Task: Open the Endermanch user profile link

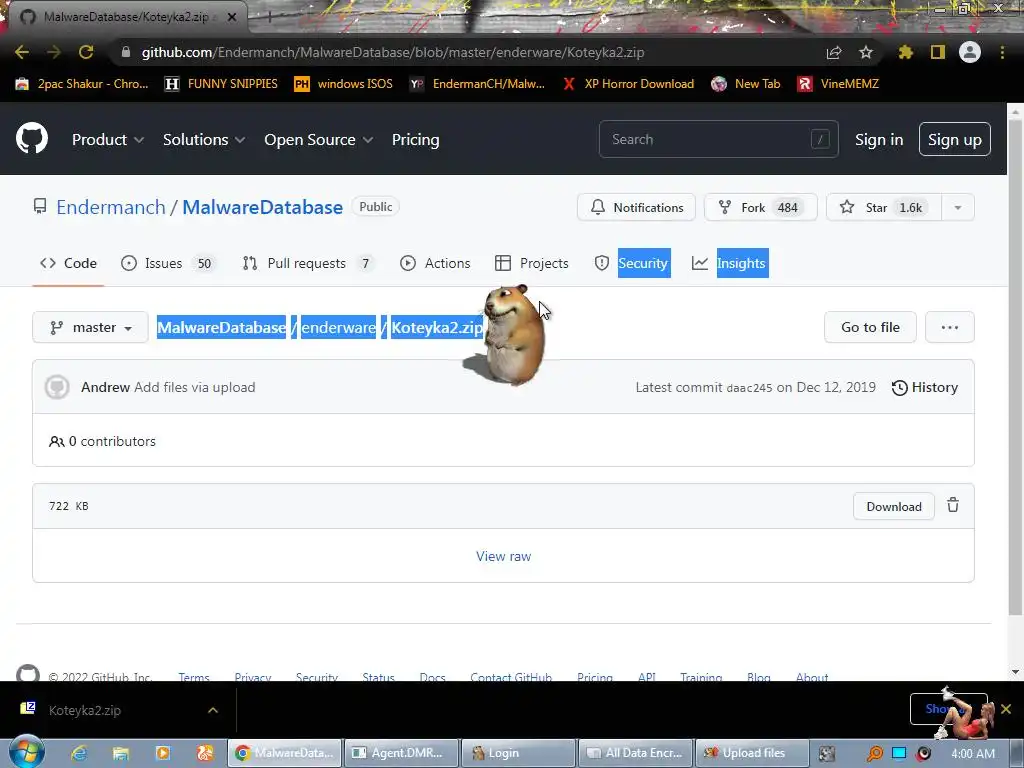Action: (x=111, y=207)
